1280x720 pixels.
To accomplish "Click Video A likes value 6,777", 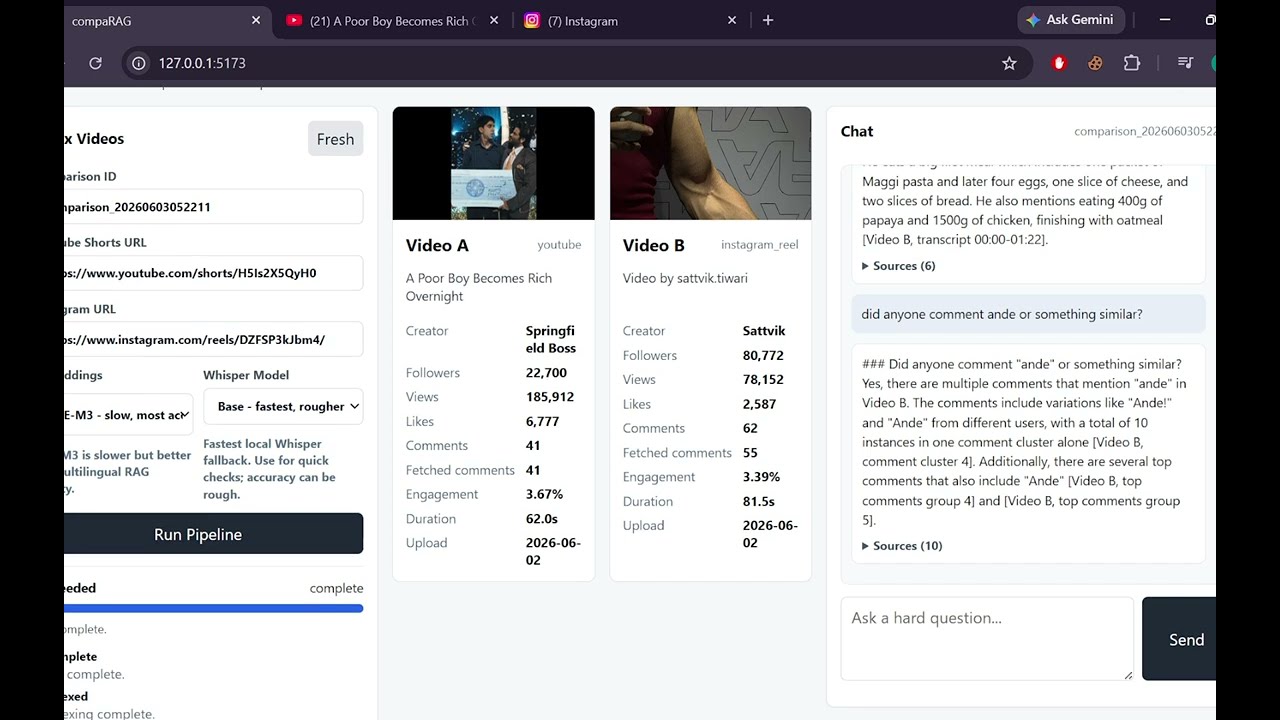I will coord(542,422).
